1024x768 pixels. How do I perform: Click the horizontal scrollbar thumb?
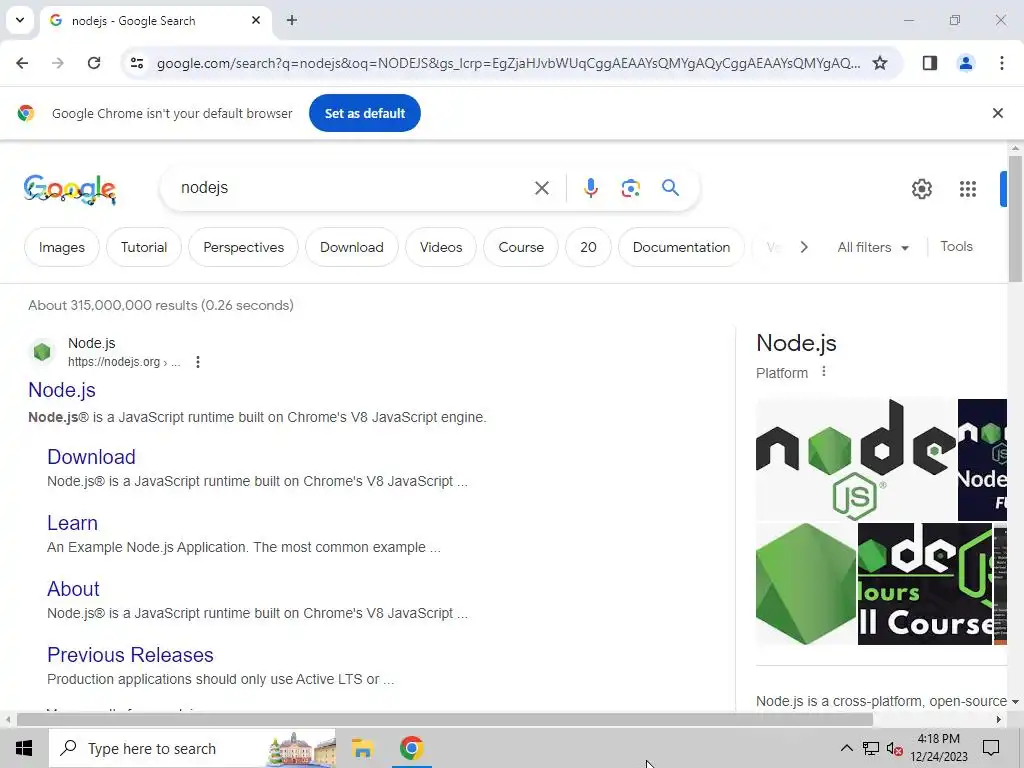click(445, 720)
